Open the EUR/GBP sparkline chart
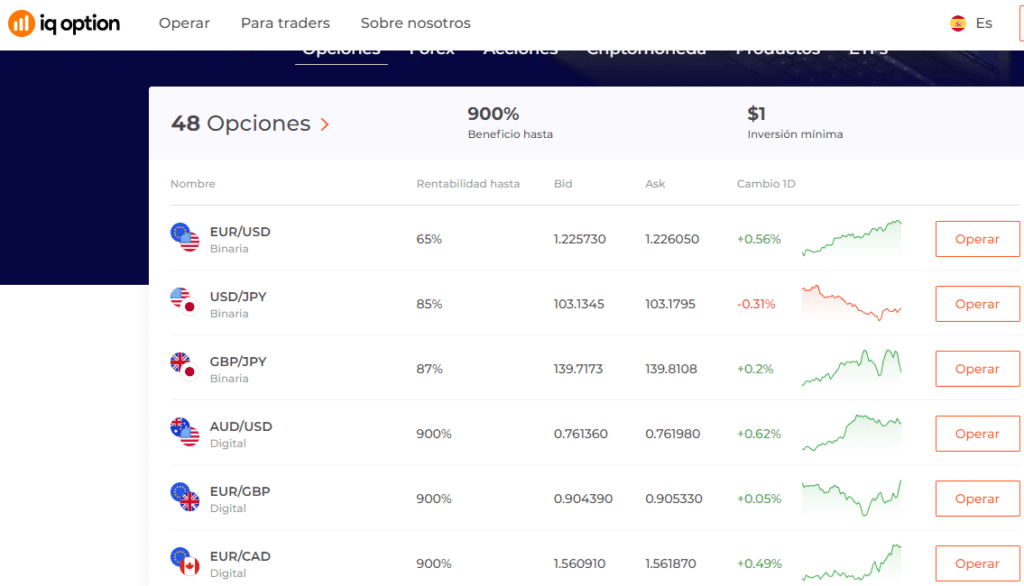Image resolution: width=1024 pixels, height=586 pixels. [852, 498]
